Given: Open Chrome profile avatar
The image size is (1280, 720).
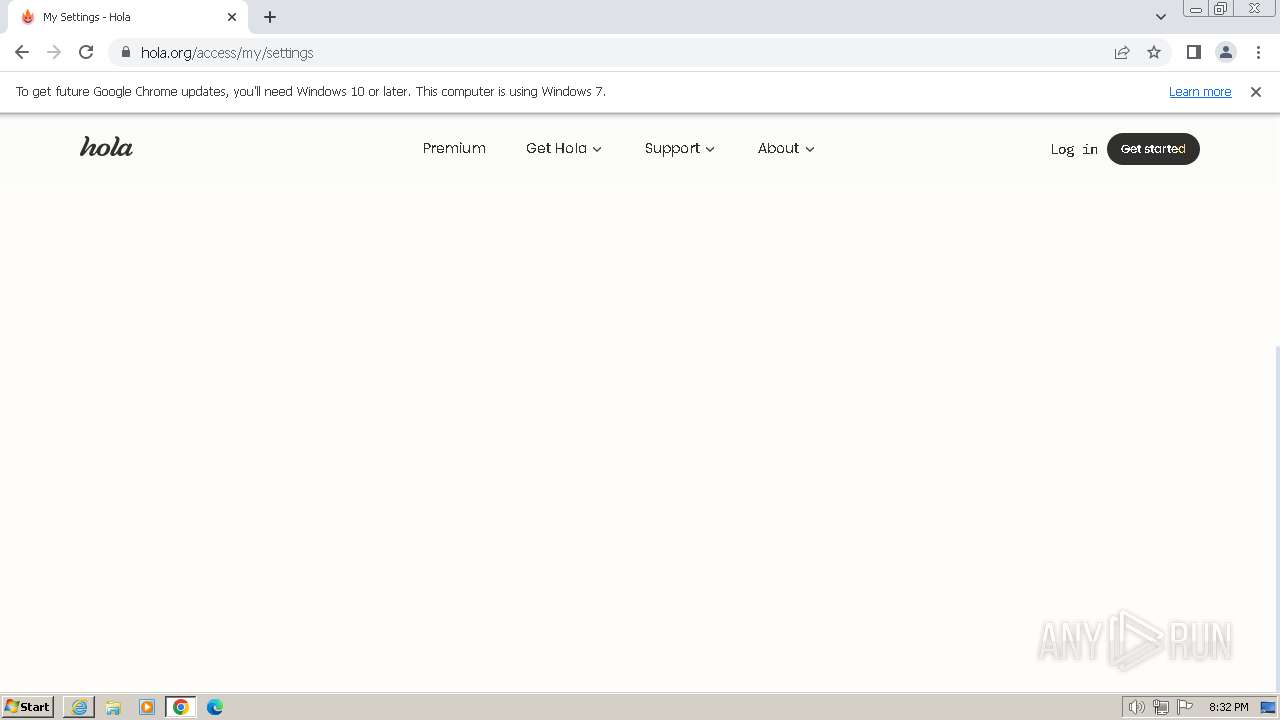Looking at the screenshot, I should [x=1226, y=52].
